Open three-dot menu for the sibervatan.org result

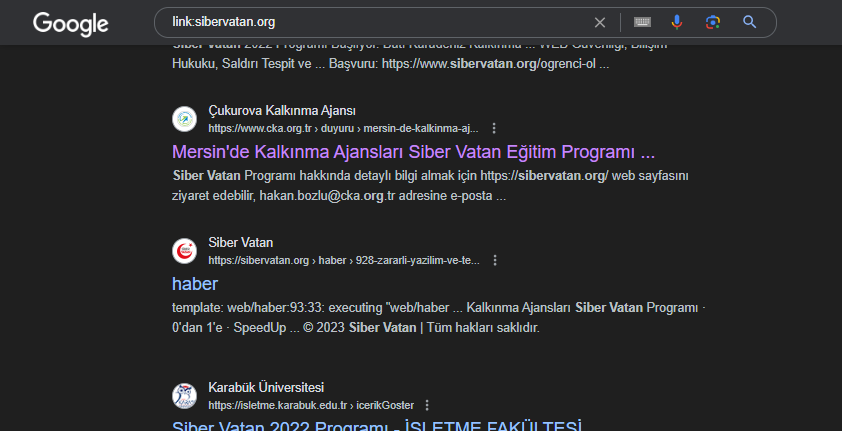click(495, 260)
